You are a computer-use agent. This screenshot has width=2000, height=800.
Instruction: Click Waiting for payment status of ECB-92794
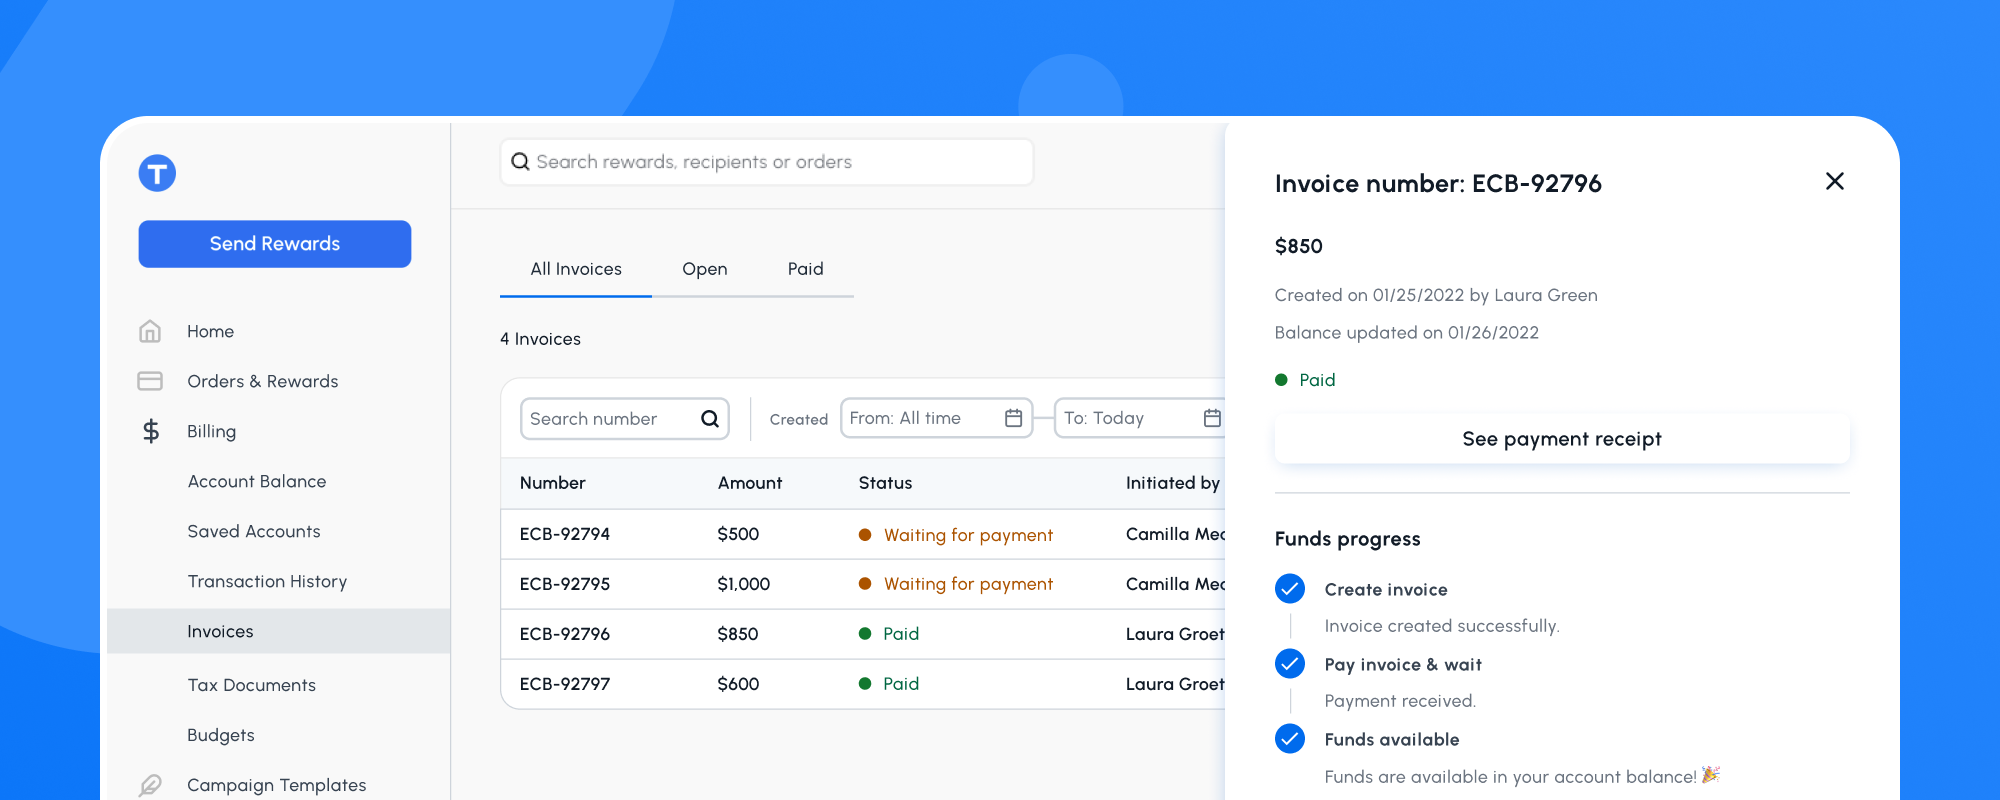tap(968, 535)
